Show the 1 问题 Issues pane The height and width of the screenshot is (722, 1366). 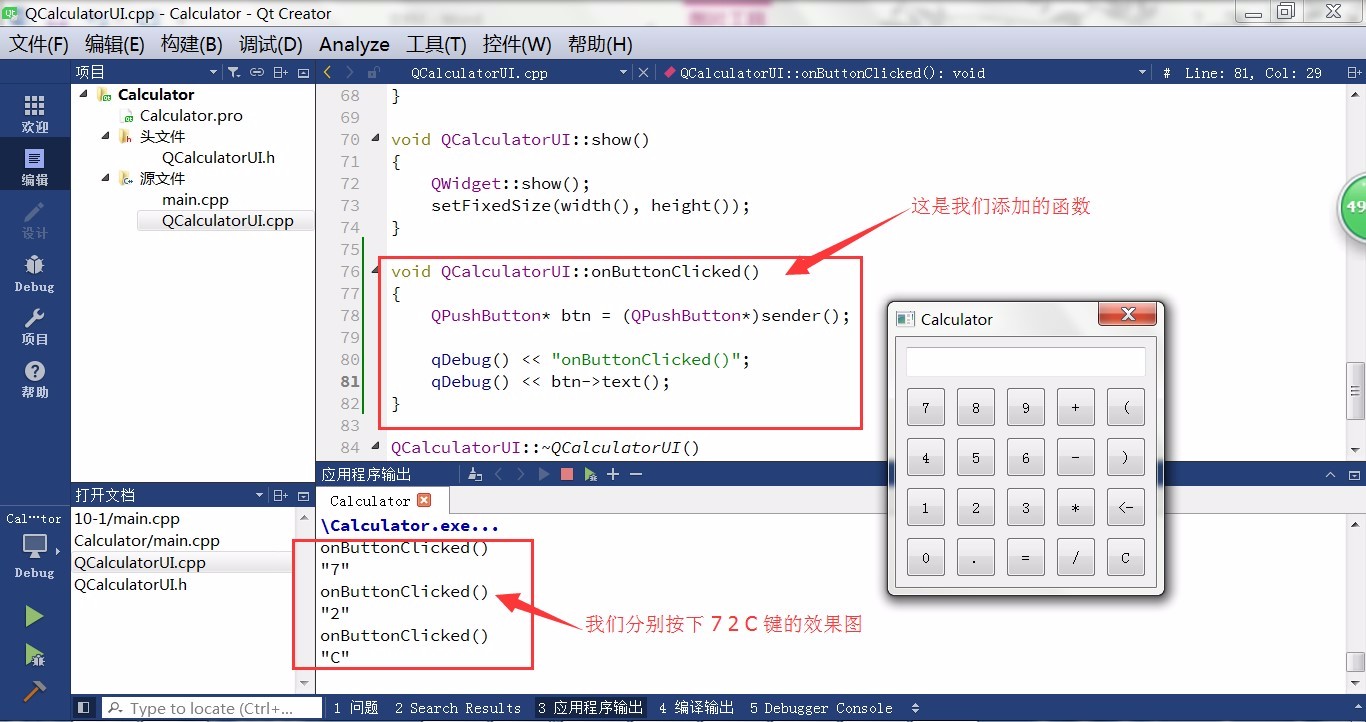pyautogui.click(x=356, y=707)
